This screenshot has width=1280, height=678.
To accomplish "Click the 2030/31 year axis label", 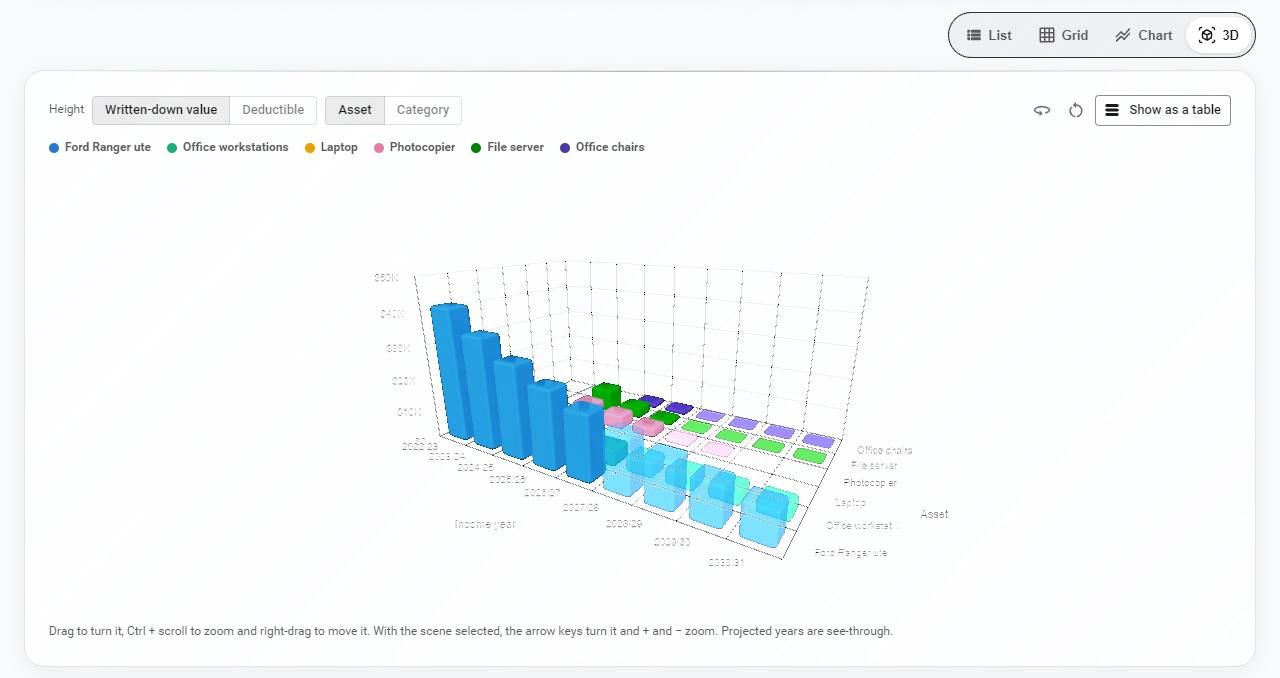I will point(726,562).
